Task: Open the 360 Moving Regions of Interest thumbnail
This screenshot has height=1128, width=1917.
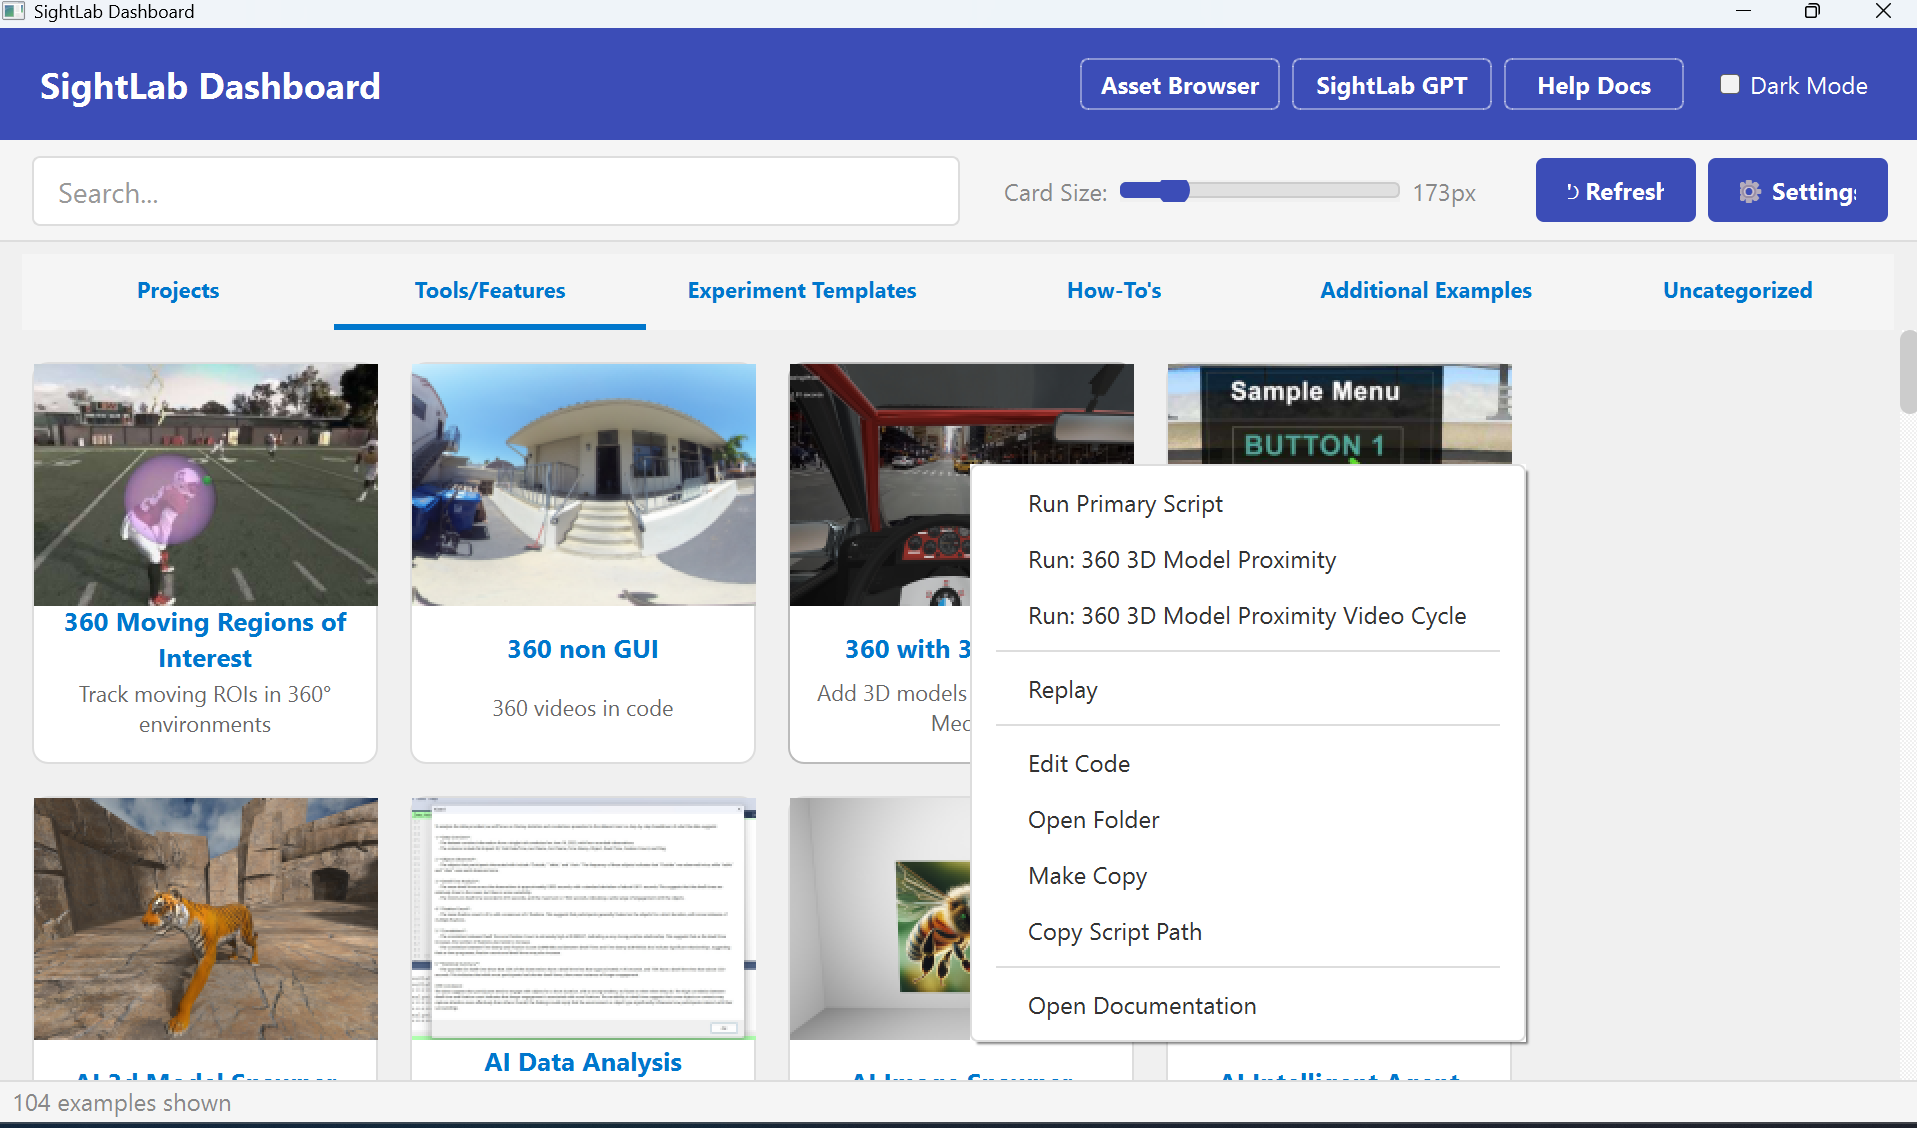Action: pos(205,484)
